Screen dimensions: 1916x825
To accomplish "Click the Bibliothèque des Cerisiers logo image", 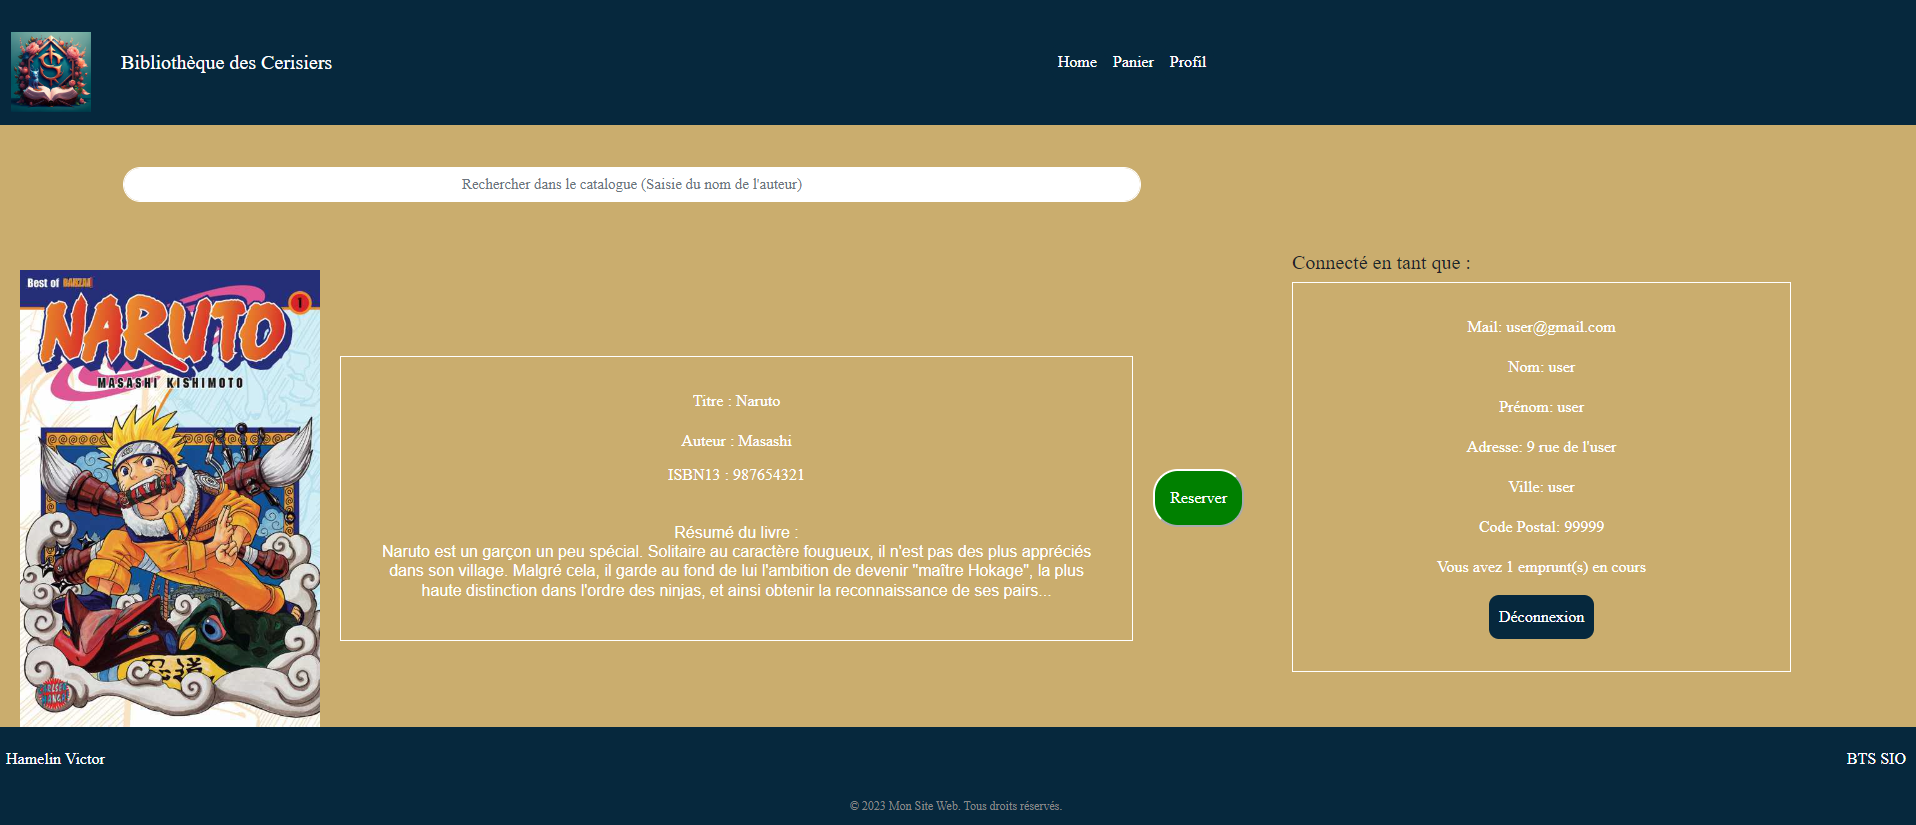I will [51, 71].
